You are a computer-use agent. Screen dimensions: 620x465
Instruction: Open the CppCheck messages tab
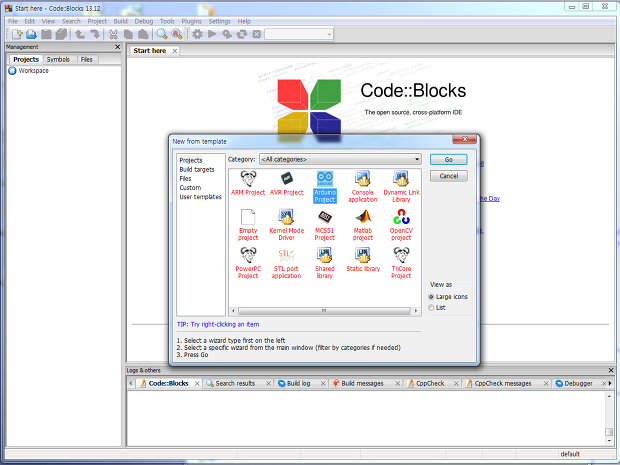point(503,384)
